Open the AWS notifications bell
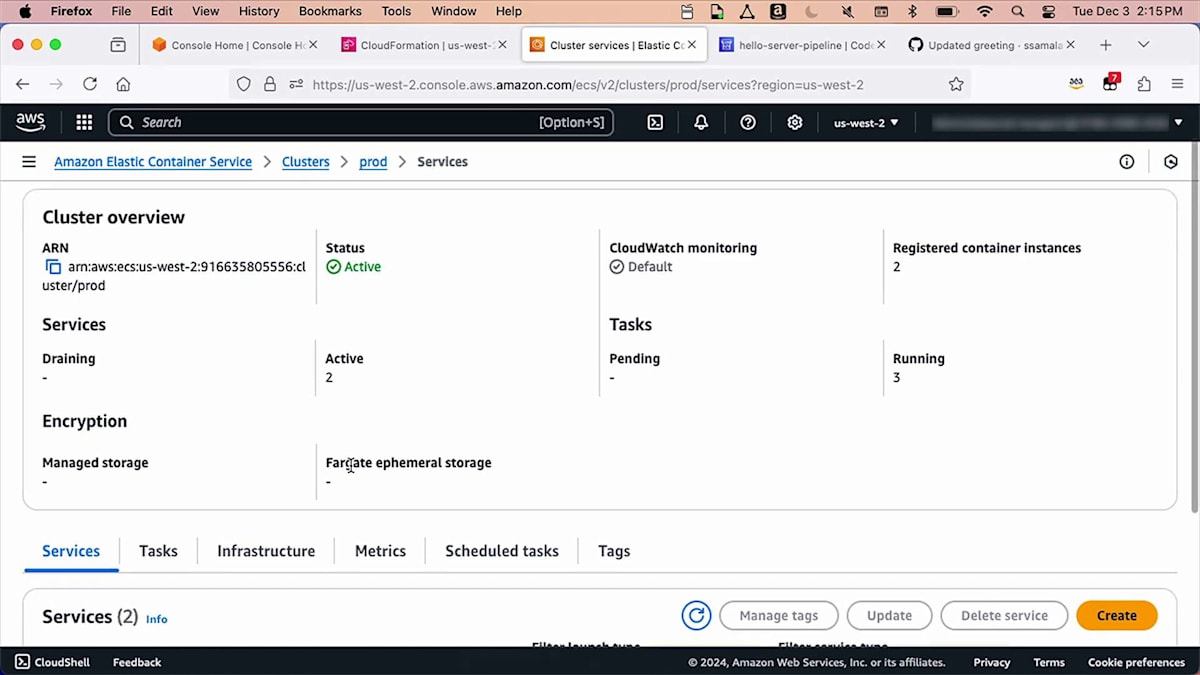Viewport: 1200px width, 675px height. 701,122
